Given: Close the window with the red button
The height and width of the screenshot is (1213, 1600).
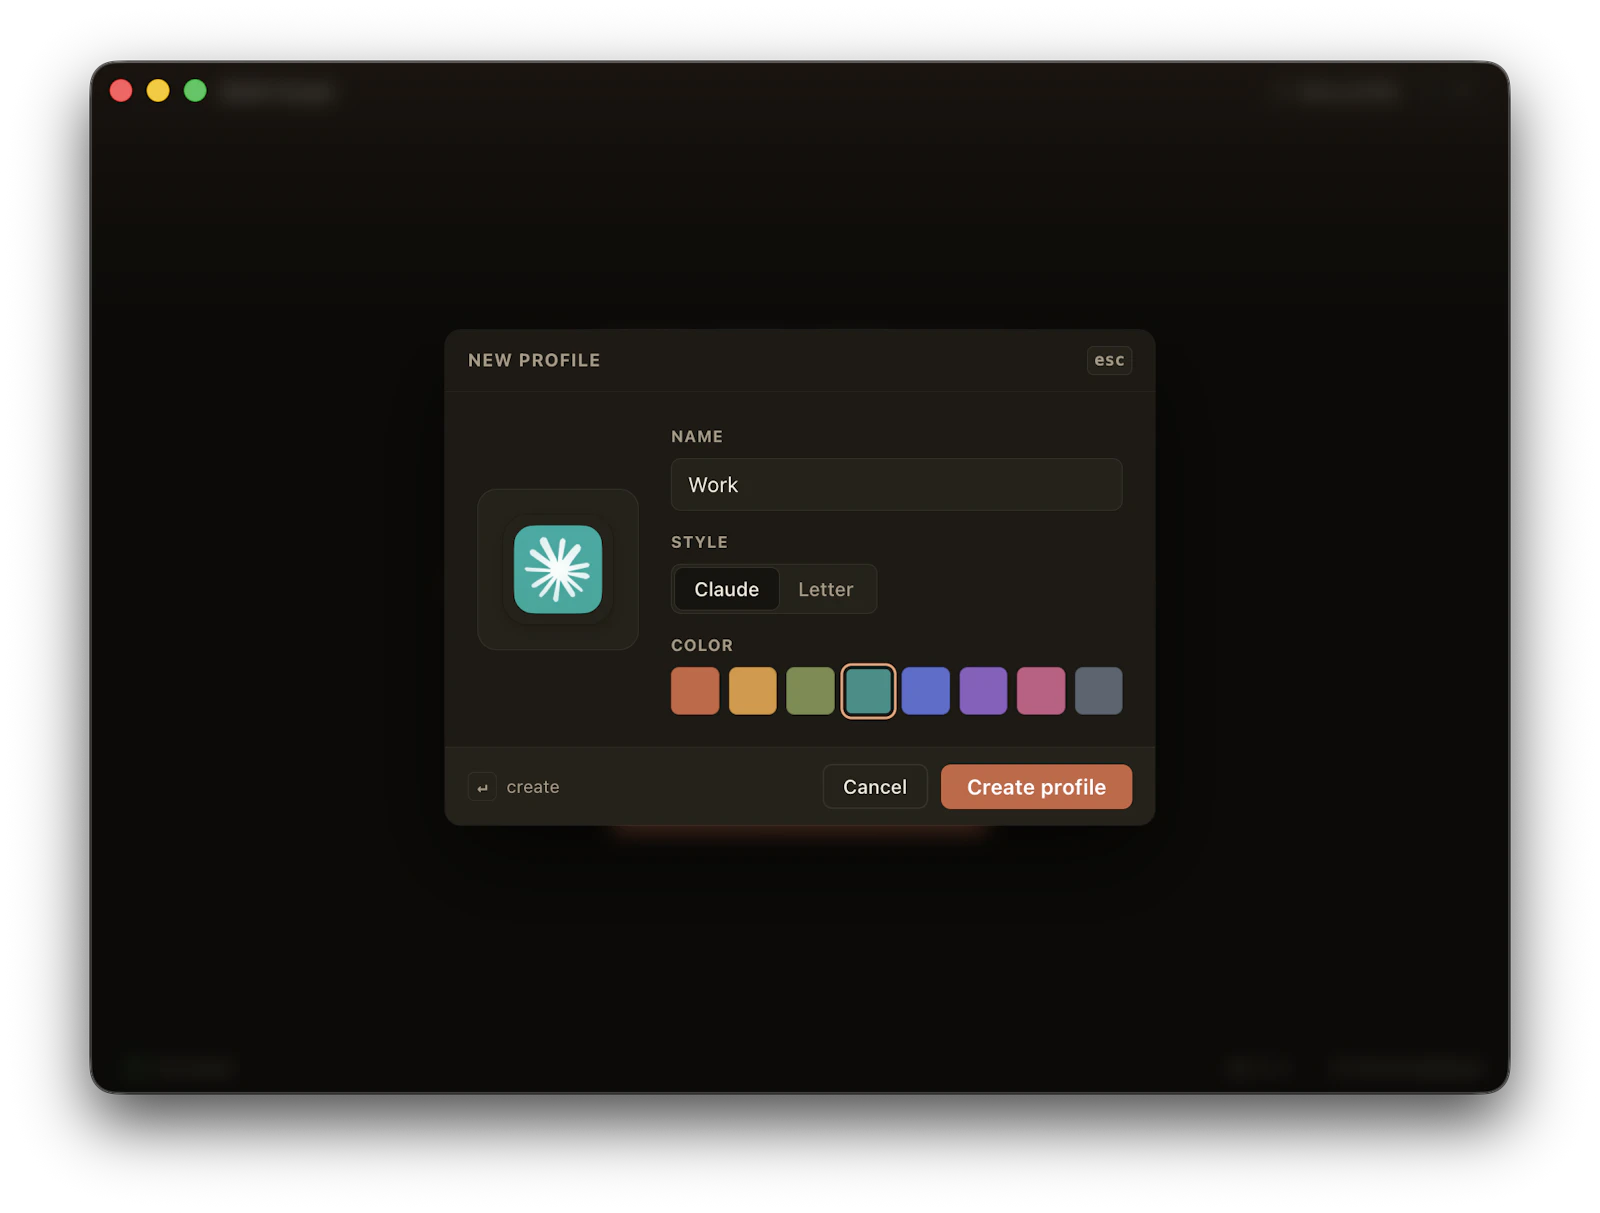Looking at the screenshot, I should [x=121, y=91].
